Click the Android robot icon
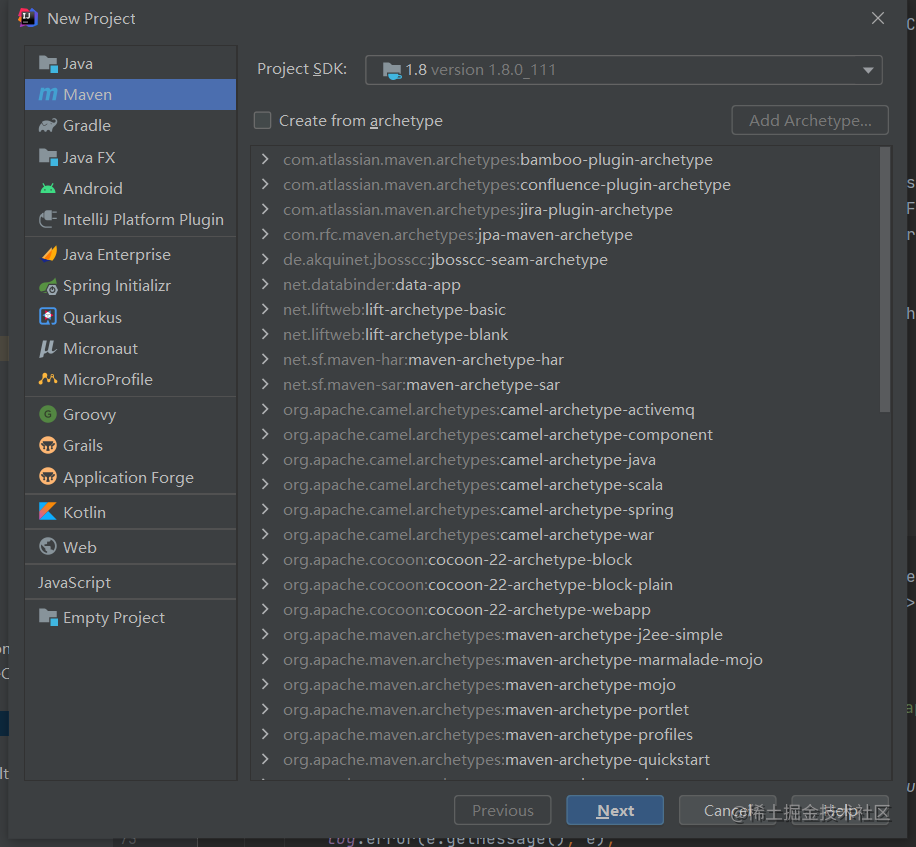 click(x=48, y=188)
